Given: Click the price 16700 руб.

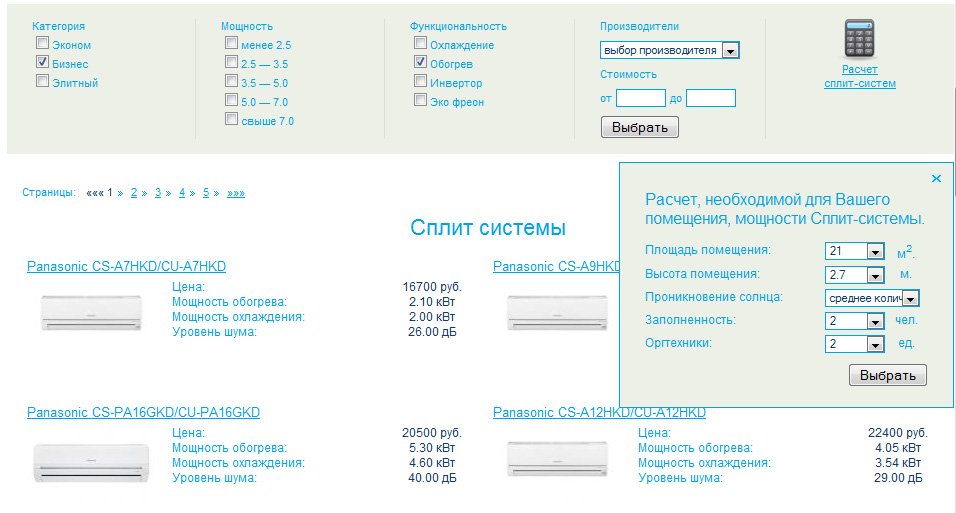Looking at the screenshot, I should click(432, 287).
